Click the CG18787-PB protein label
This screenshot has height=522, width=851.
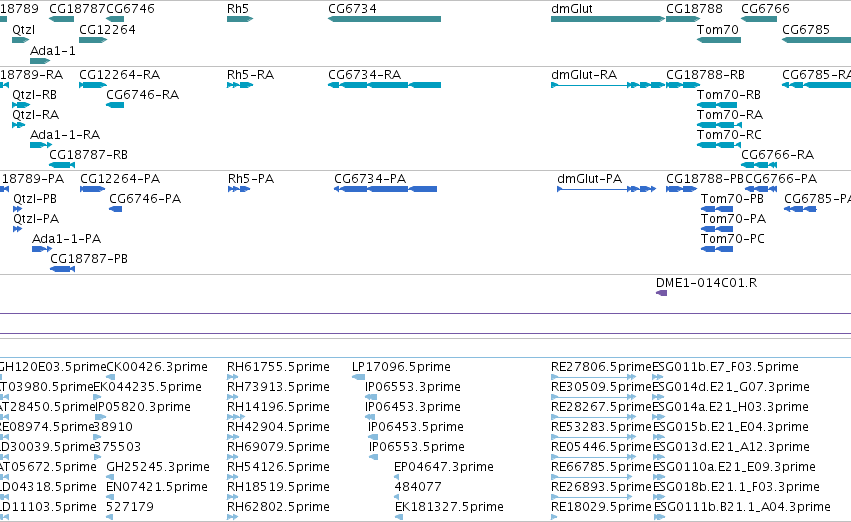tap(89, 259)
